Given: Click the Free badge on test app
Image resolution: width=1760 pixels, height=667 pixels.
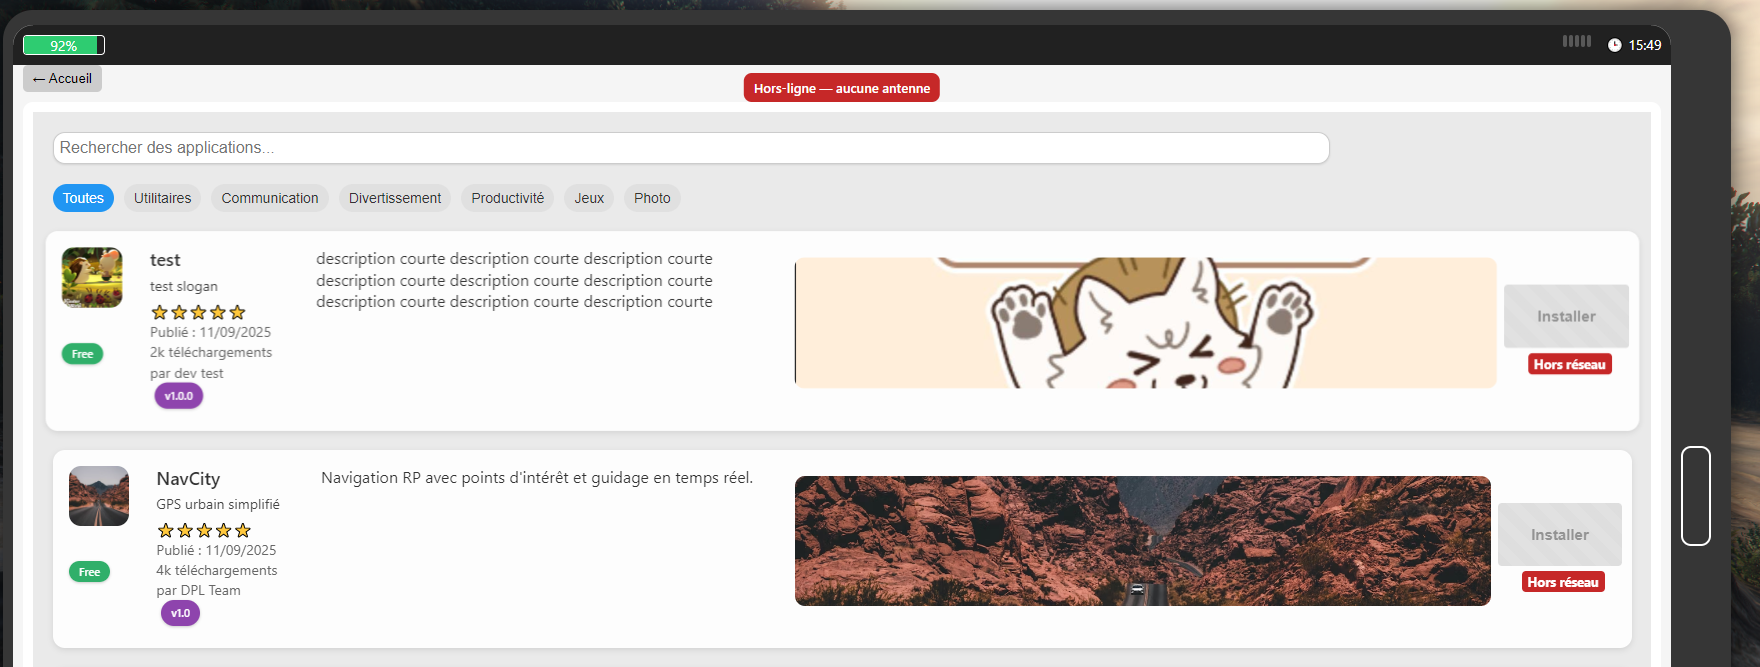Looking at the screenshot, I should click(x=82, y=354).
